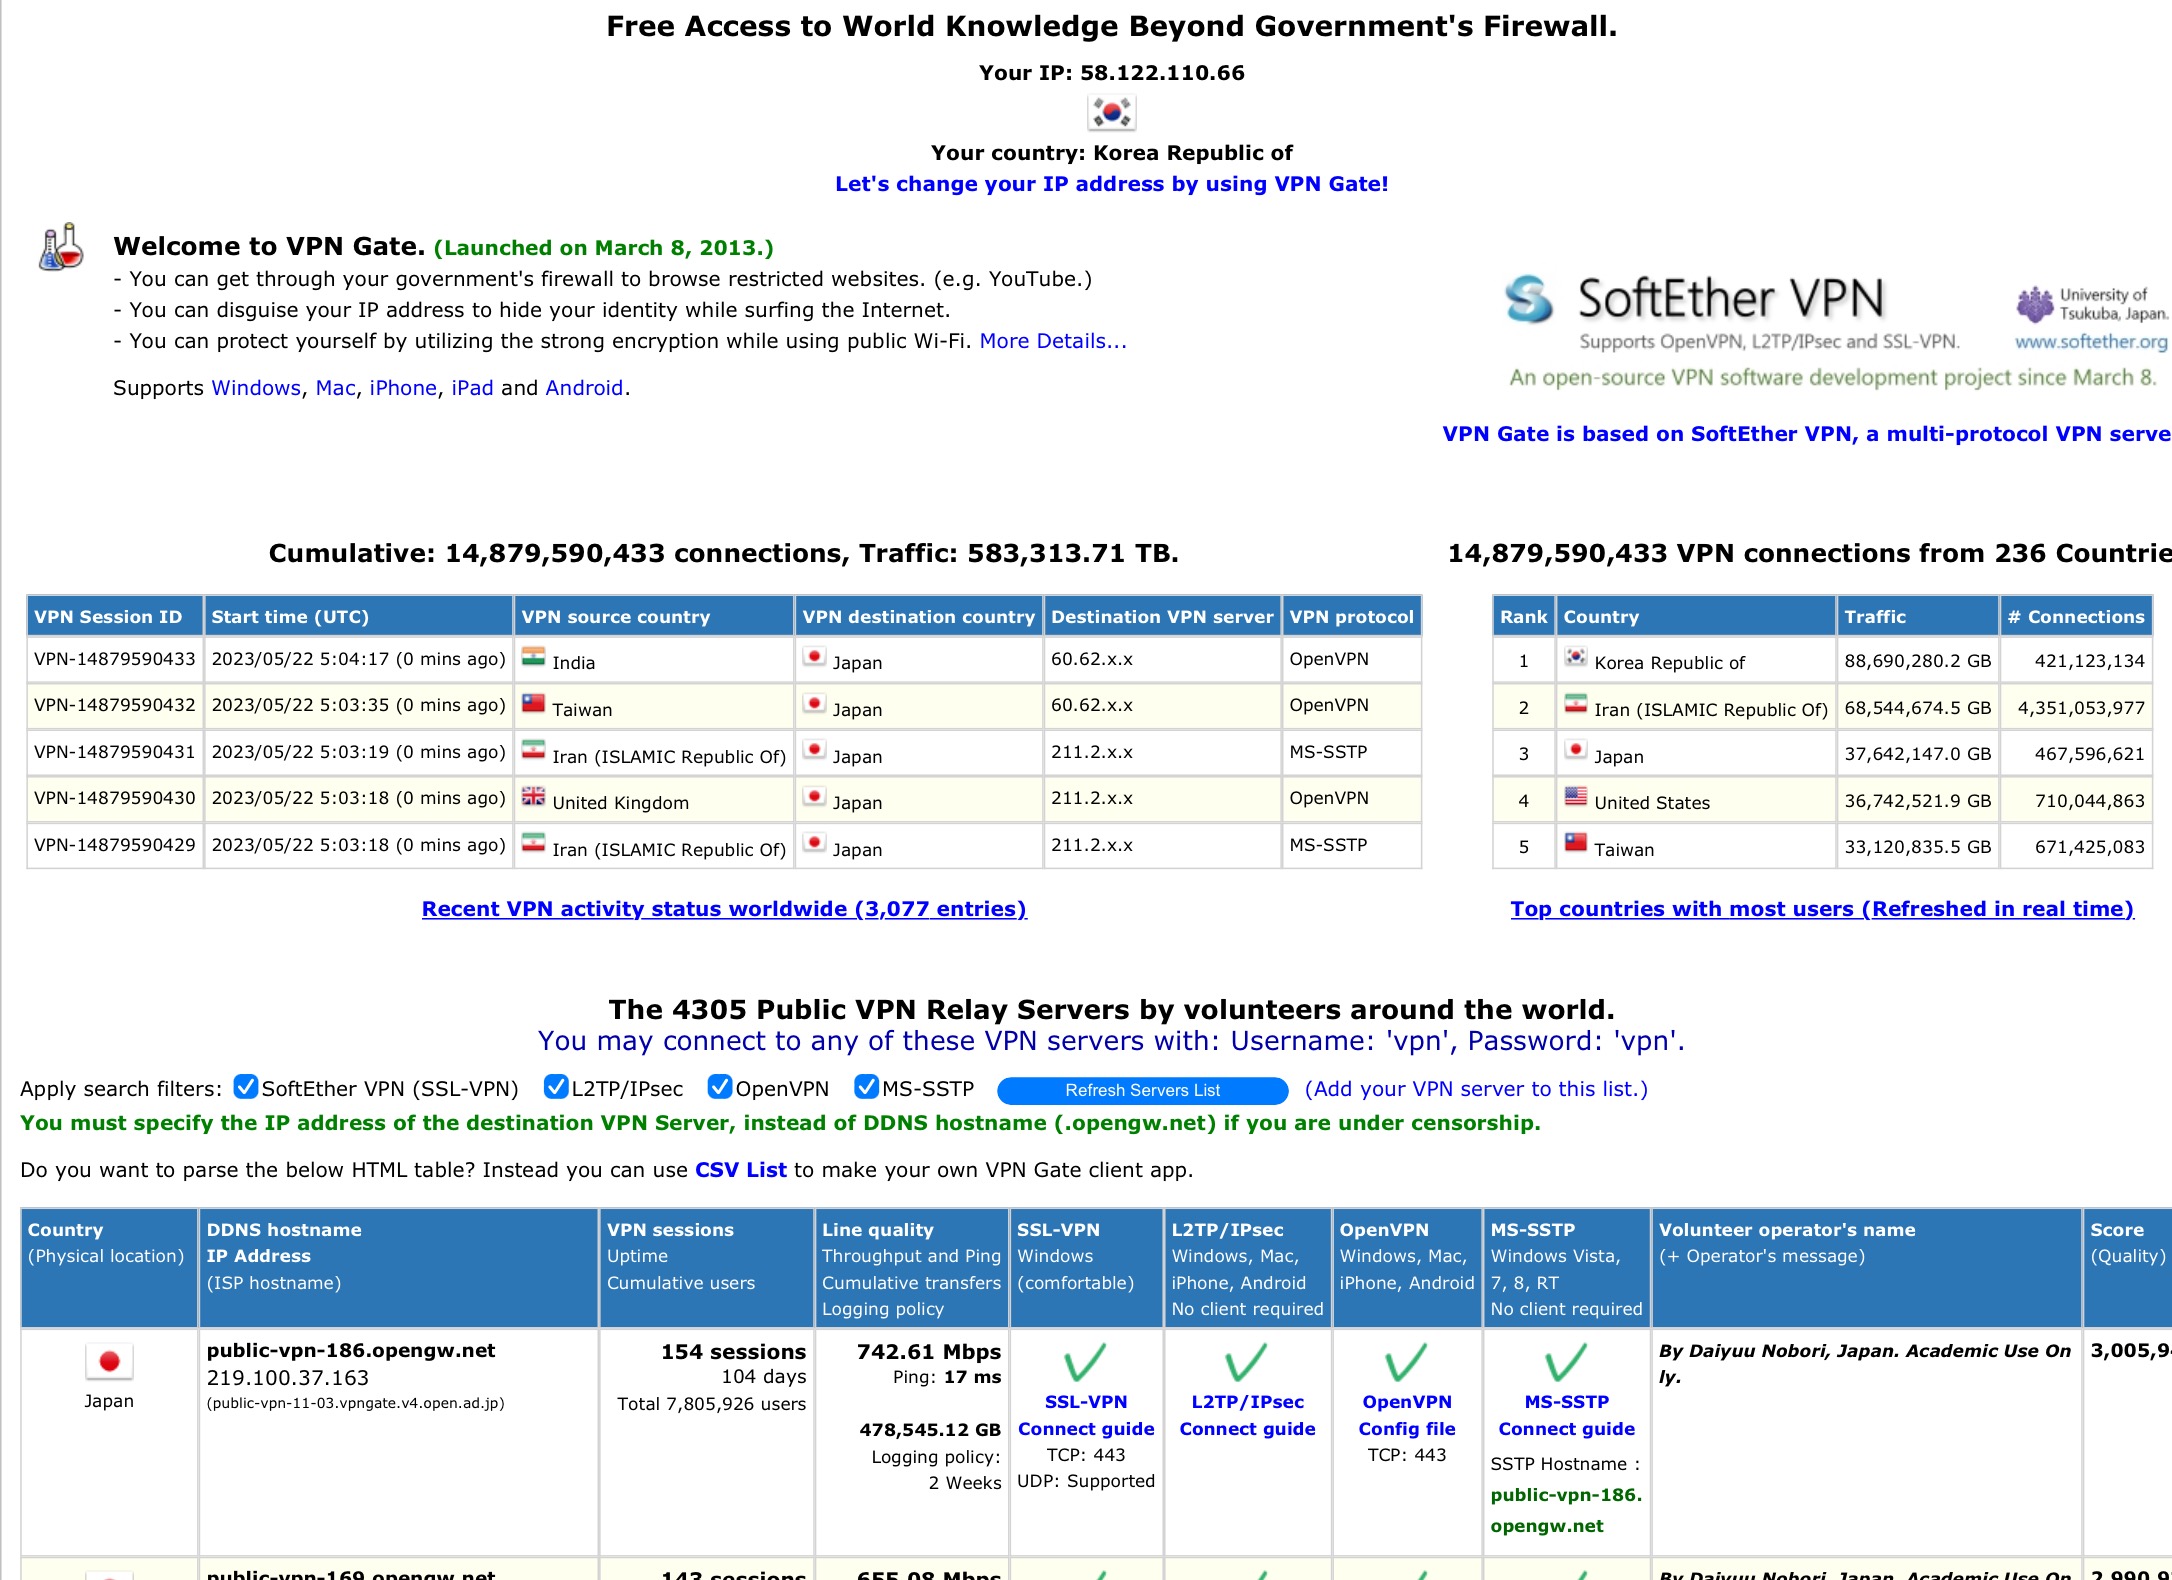Click Volunteer operator's name column header
This screenshot has width=2172, height=1580.
[1866, 1267]
